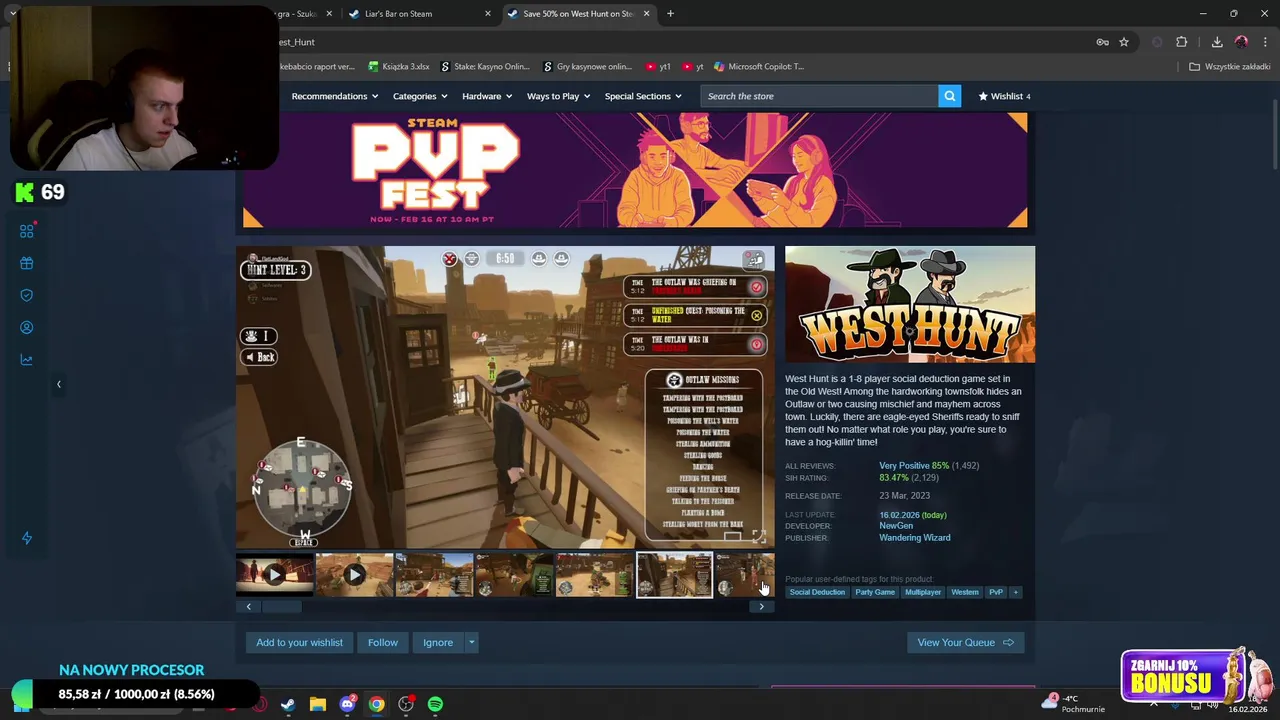Expand the Categories dropdown

pos(420,96)
